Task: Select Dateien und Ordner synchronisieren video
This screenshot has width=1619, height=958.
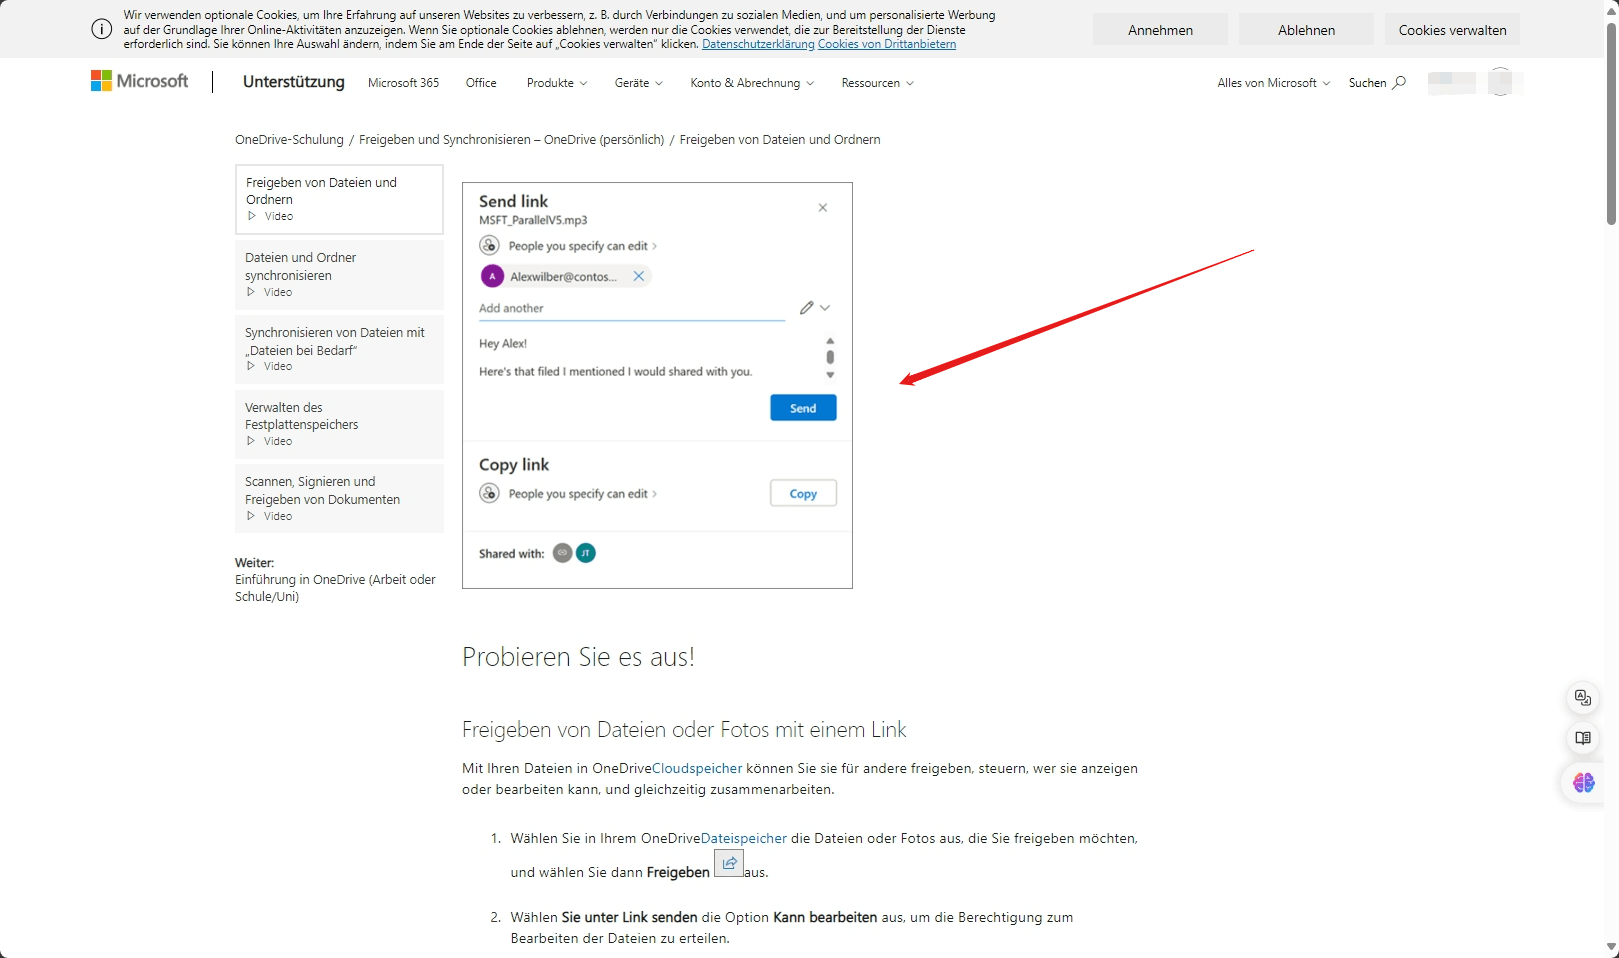Action: 339,275
